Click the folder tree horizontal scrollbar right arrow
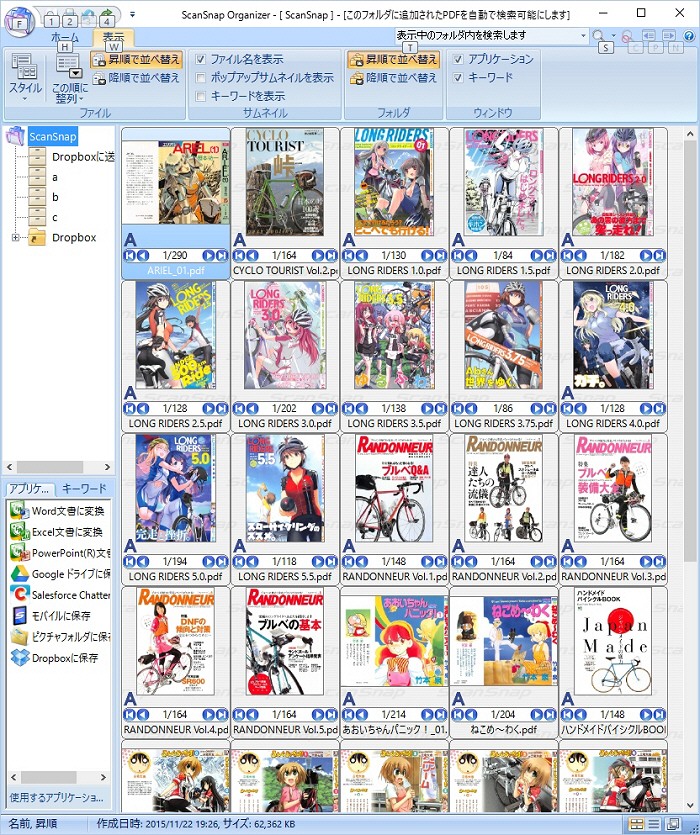700x835 pixels. [x=108, y=467]
